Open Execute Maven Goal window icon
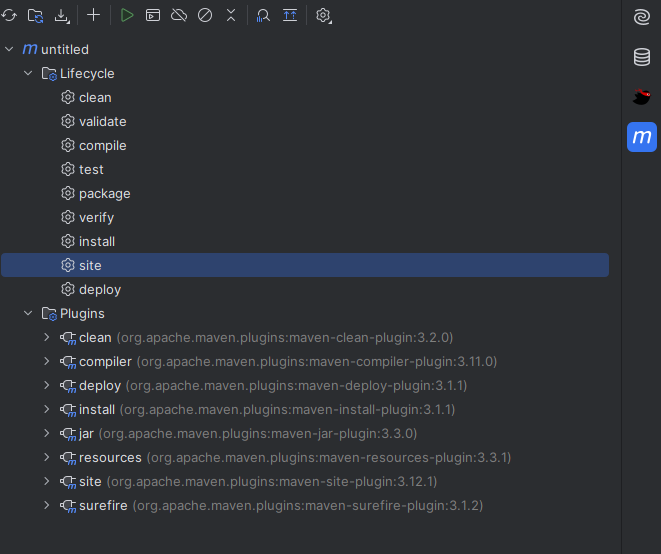661x554 pixels. click(x=153, y=15)
